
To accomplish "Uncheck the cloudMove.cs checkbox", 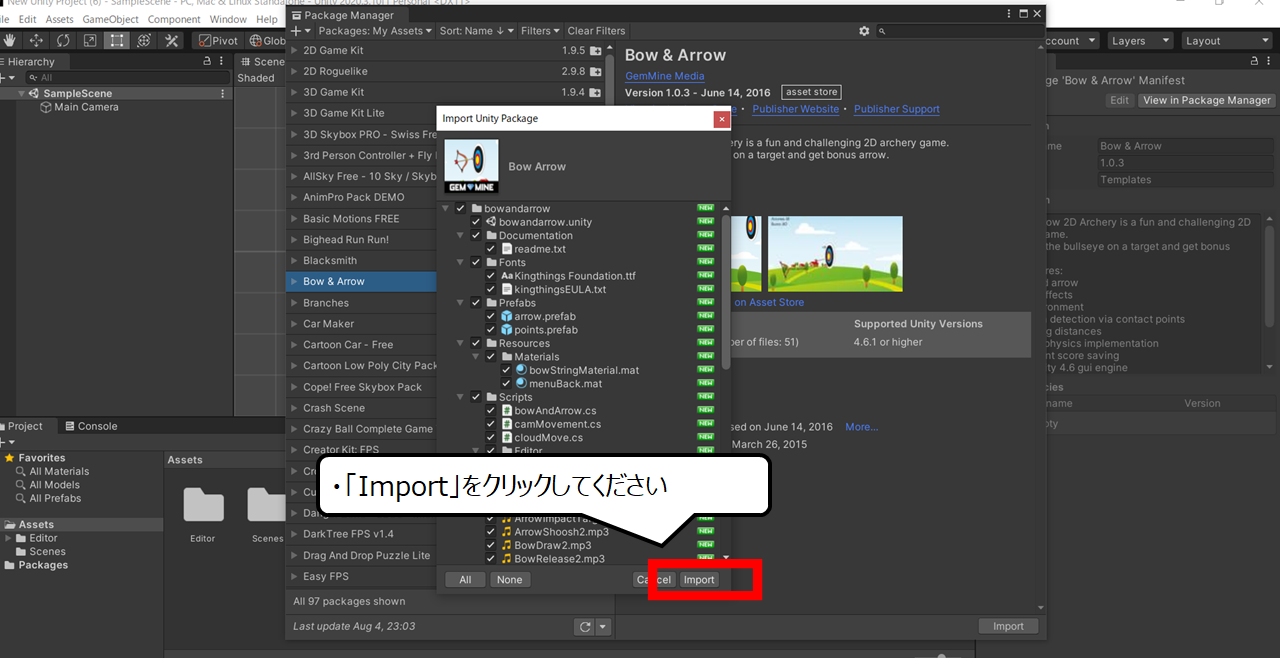I will tap(490, 438).
